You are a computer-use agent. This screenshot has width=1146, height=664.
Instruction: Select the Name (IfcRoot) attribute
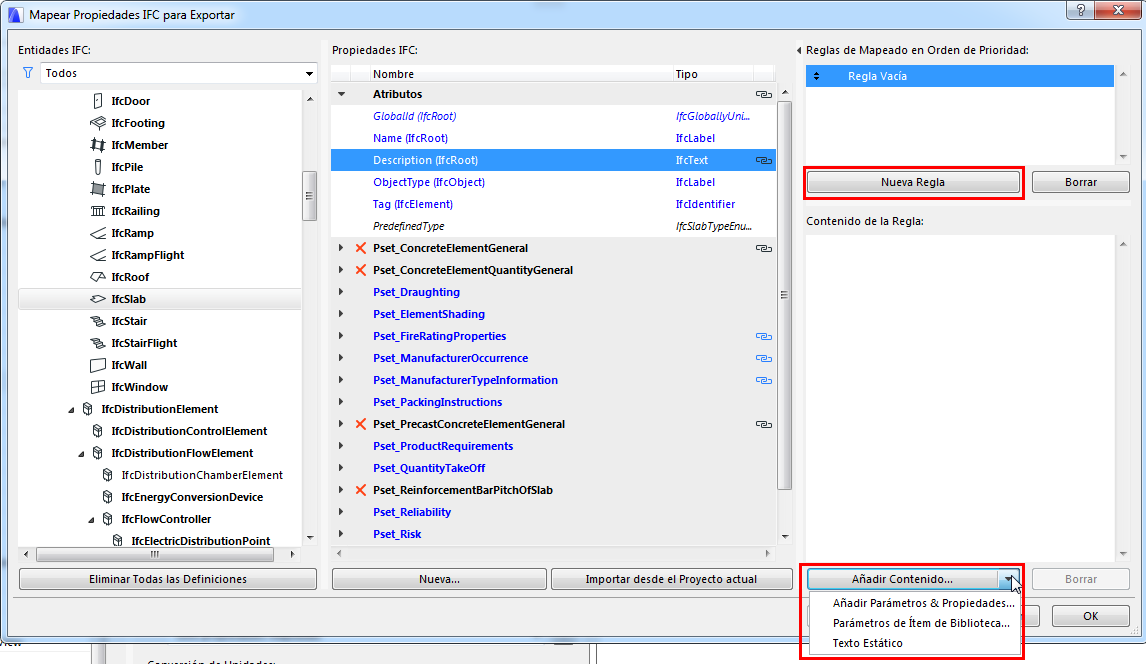(553, 138)
